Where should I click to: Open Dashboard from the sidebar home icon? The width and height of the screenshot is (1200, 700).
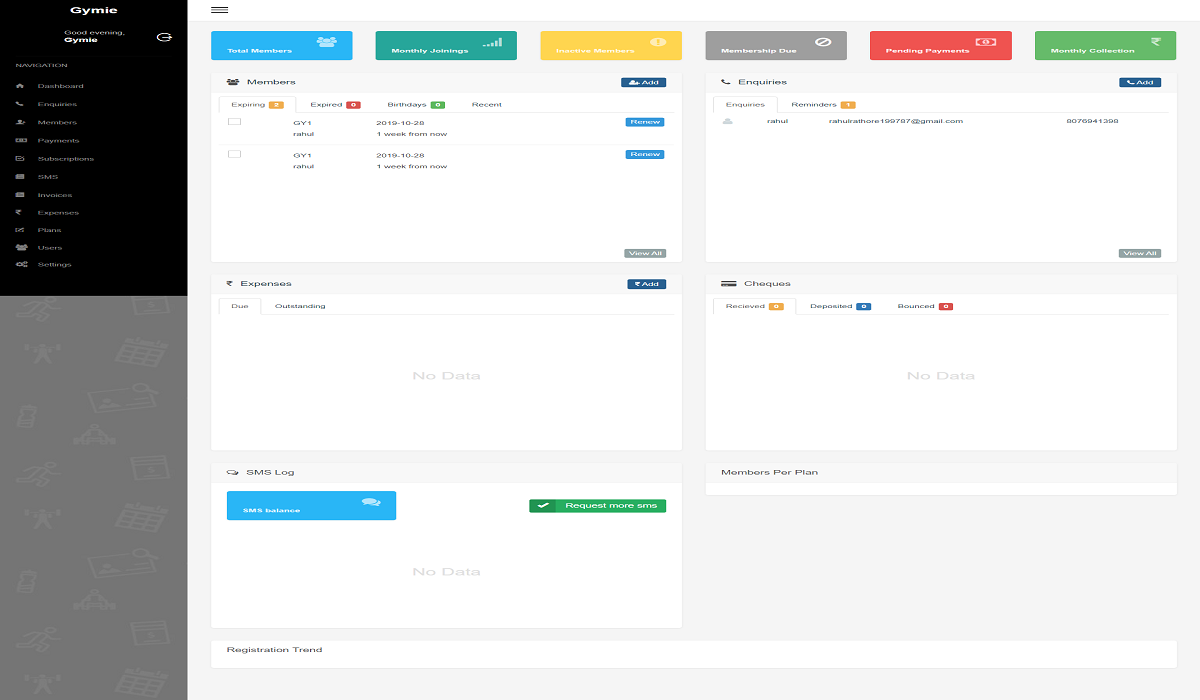tap(20, 86)
